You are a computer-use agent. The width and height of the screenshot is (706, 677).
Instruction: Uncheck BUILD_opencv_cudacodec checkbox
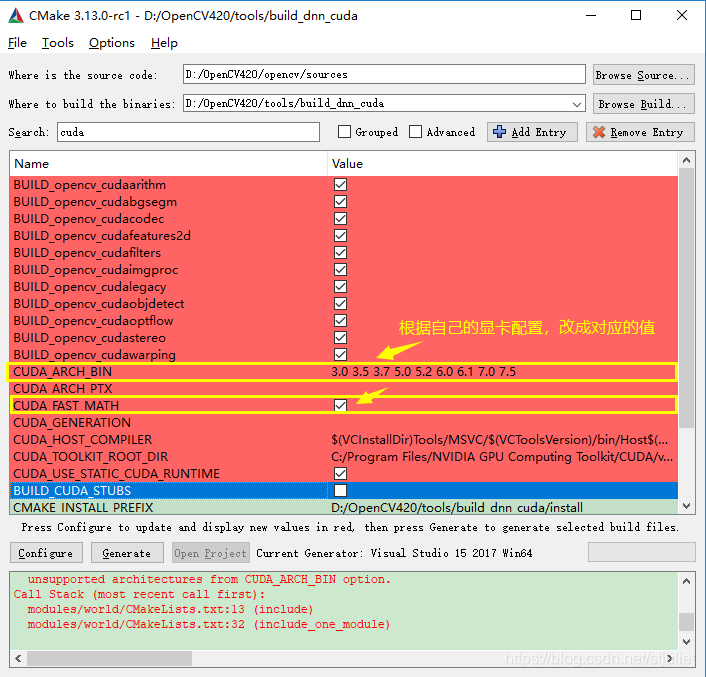[340, 219]
